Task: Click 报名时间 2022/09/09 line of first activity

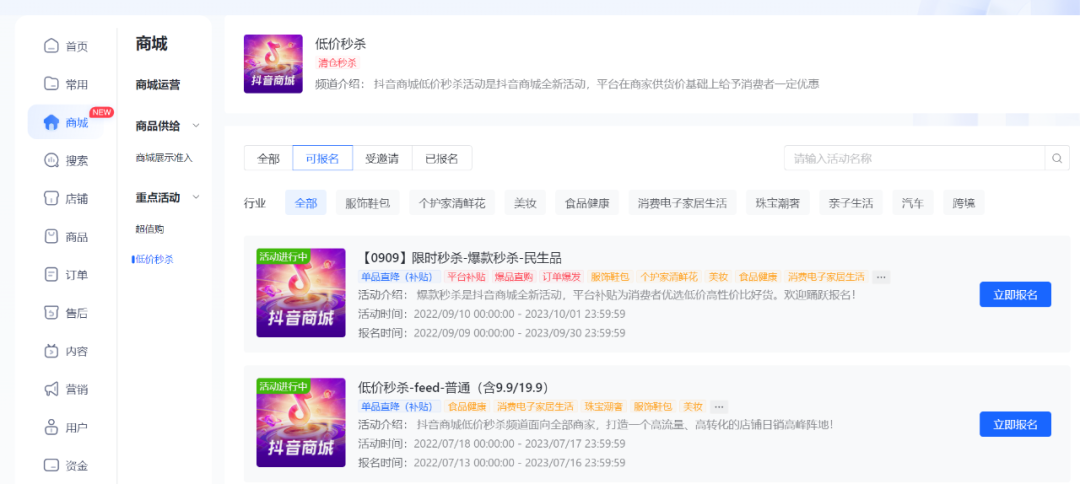Action: 492,333
